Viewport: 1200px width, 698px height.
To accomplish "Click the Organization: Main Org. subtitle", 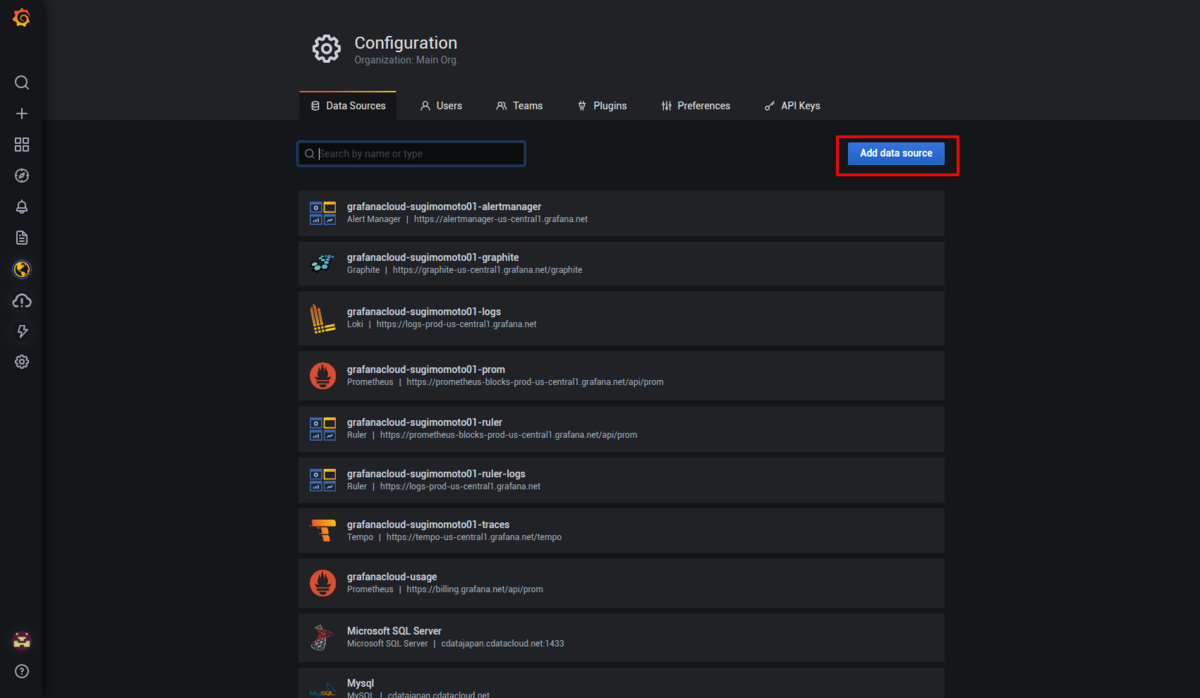I will (x=406, y=60).
